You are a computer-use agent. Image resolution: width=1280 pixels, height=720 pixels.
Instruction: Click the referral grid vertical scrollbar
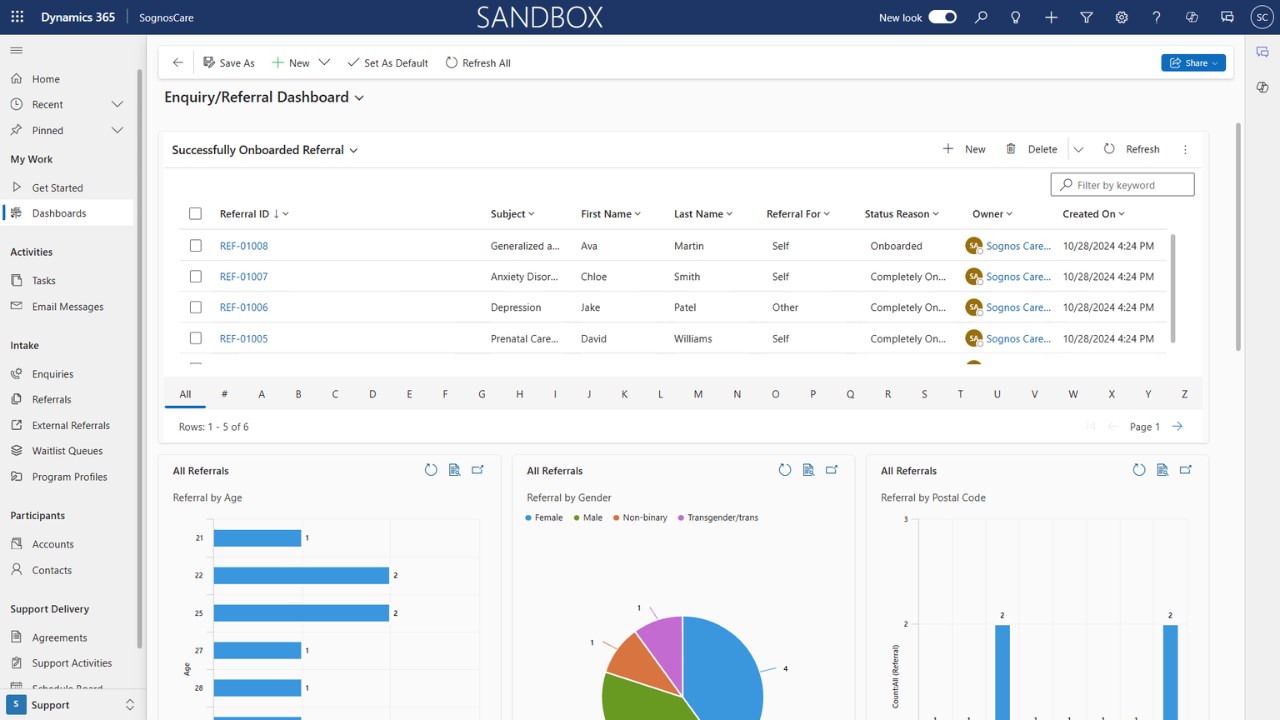[1173, 288]
